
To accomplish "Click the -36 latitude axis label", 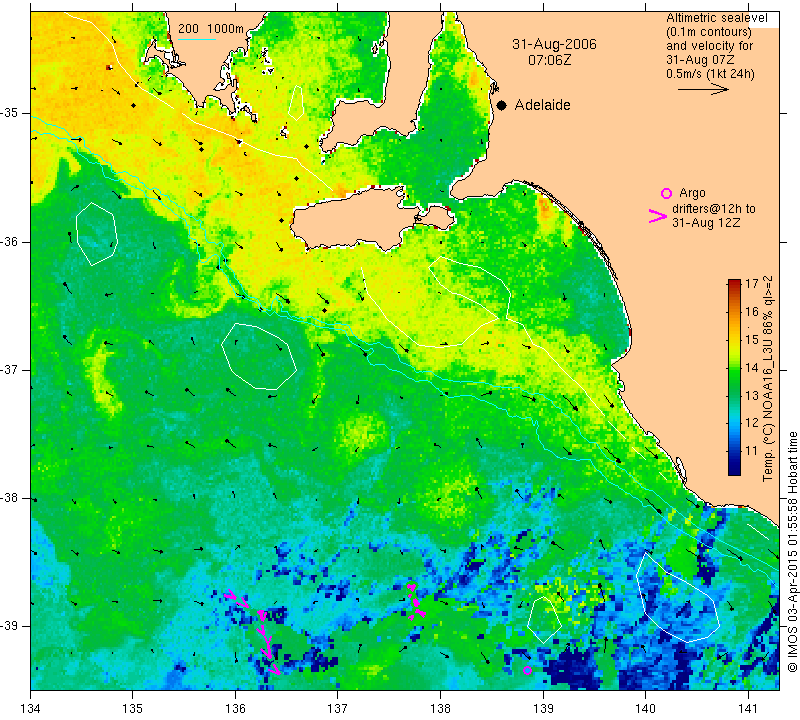I will pos(10,241).
